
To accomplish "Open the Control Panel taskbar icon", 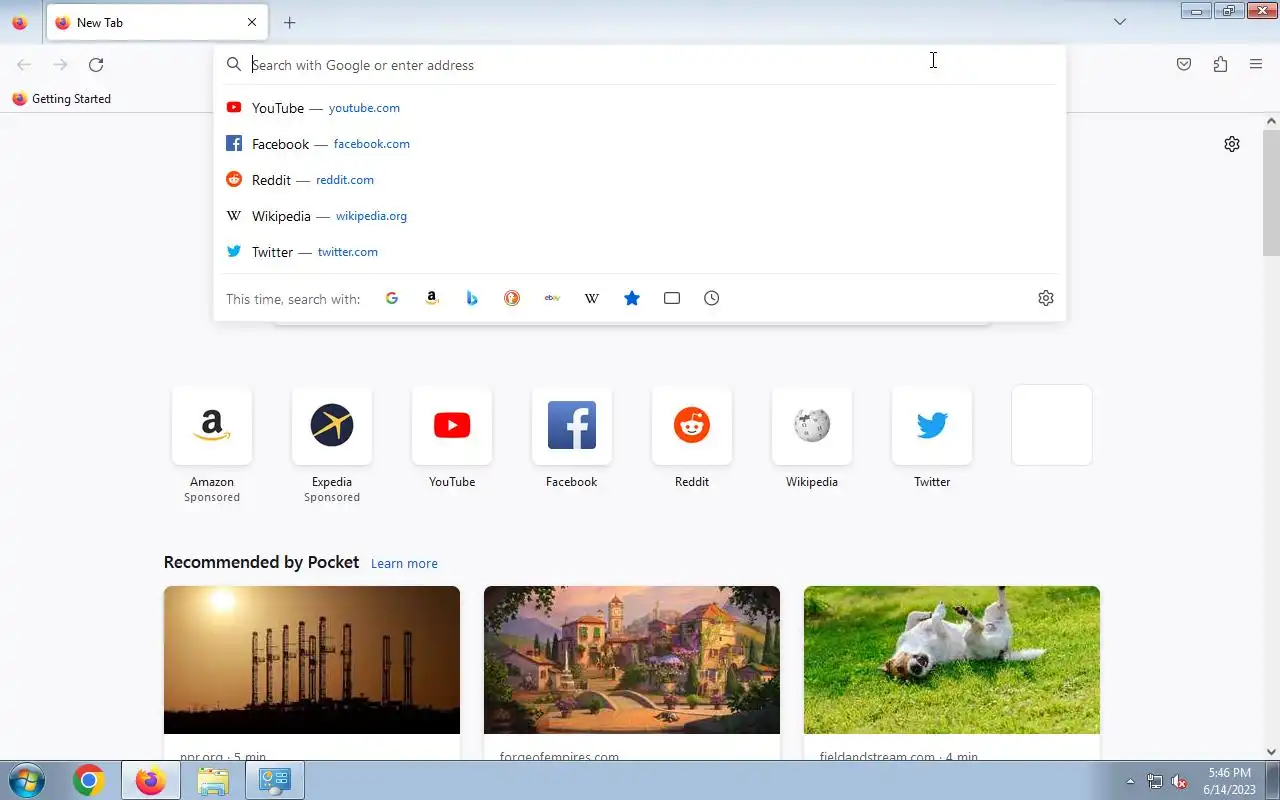I will 274,780.
